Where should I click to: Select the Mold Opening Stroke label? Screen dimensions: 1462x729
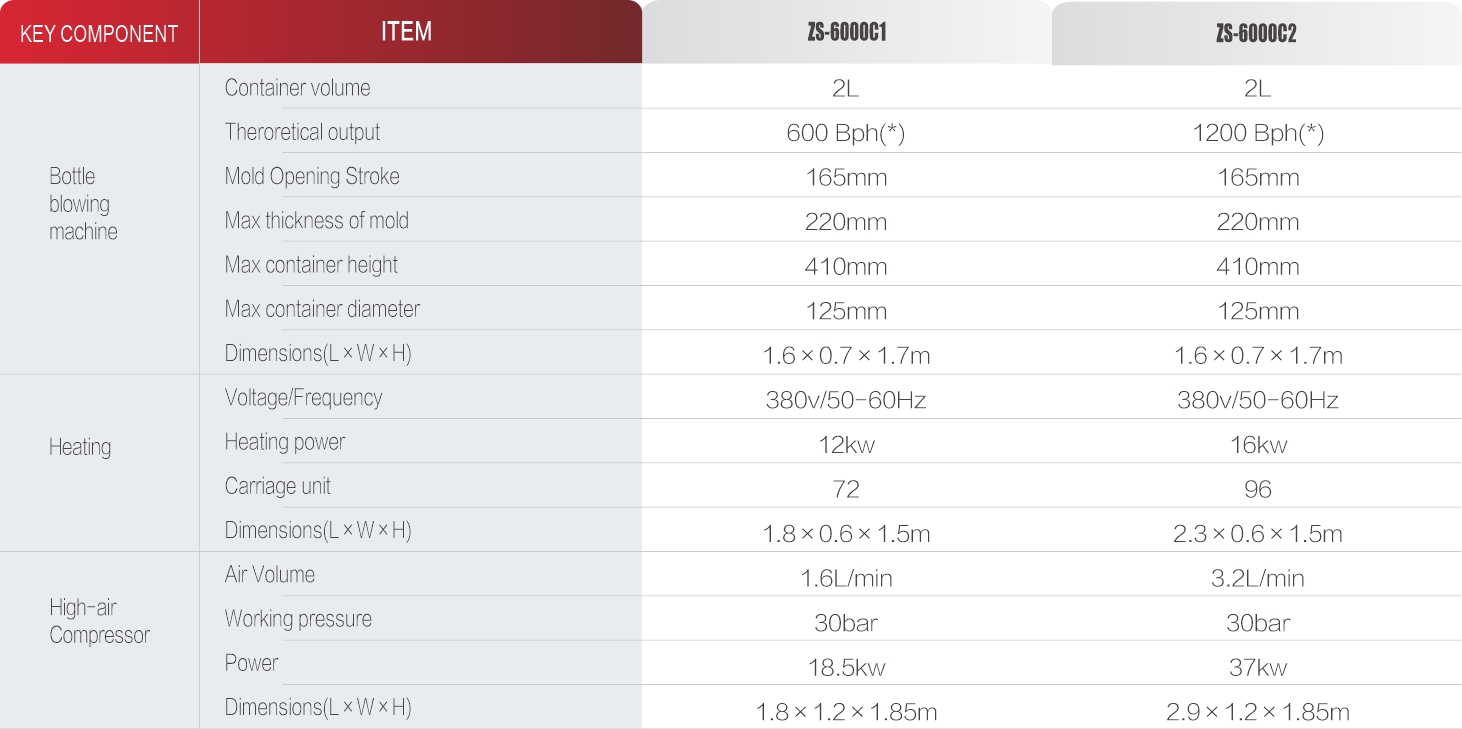tap(312, 177)
